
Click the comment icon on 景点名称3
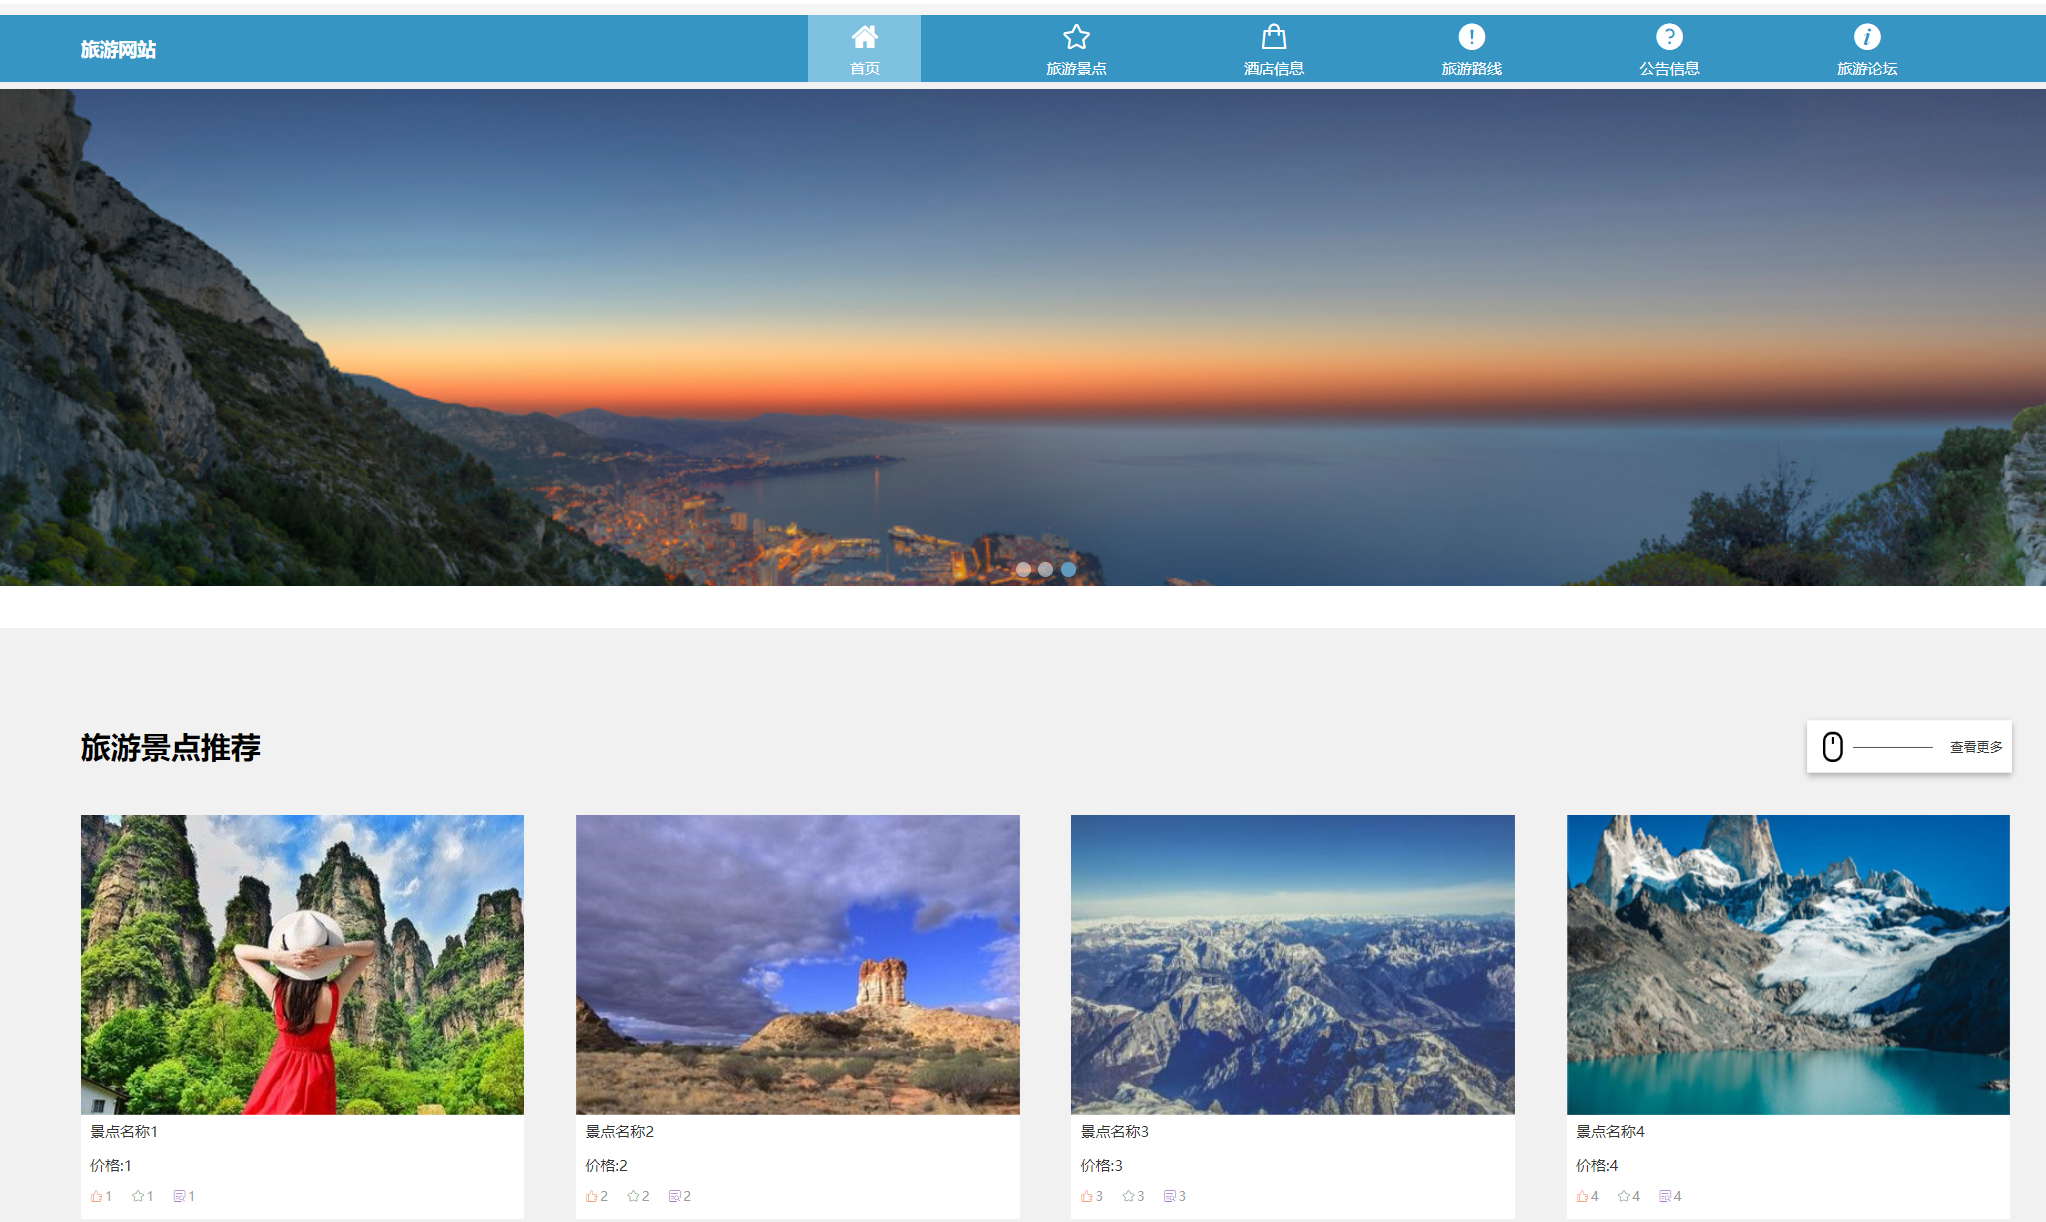click(x=1169, y=1196)
